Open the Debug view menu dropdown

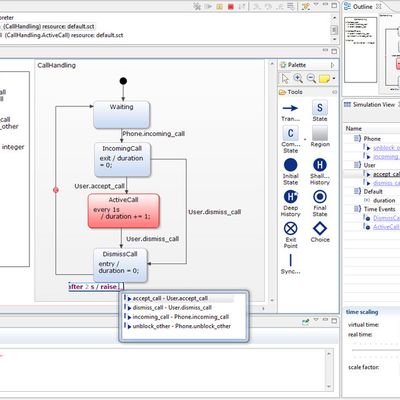point(316,5)
